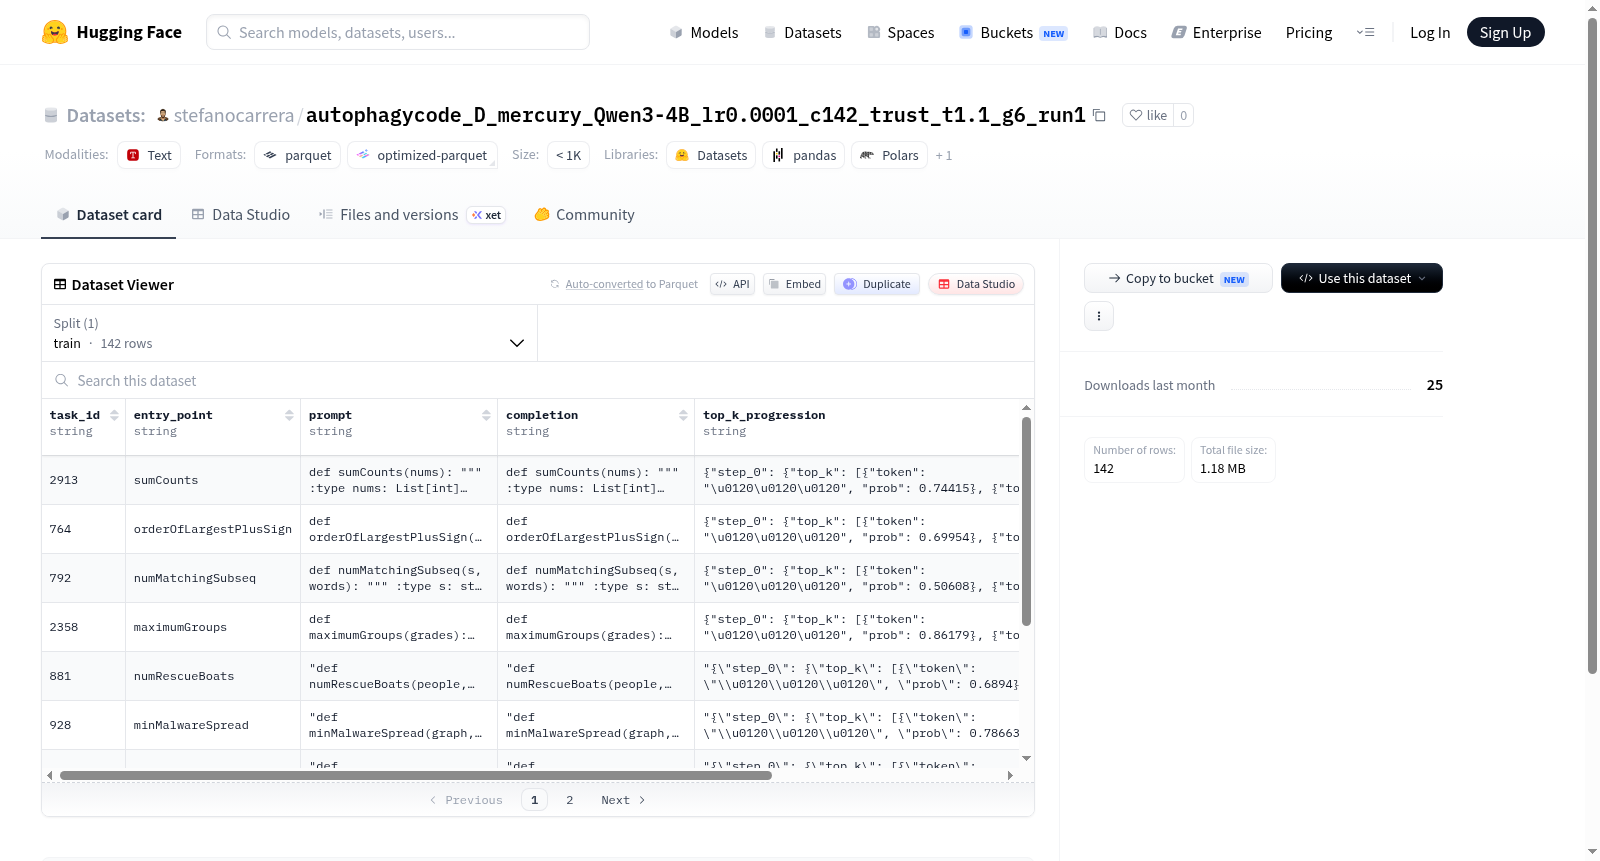The image size is (1600, 861).
Task: Open the Pricing page
Action: (1309, 32)
